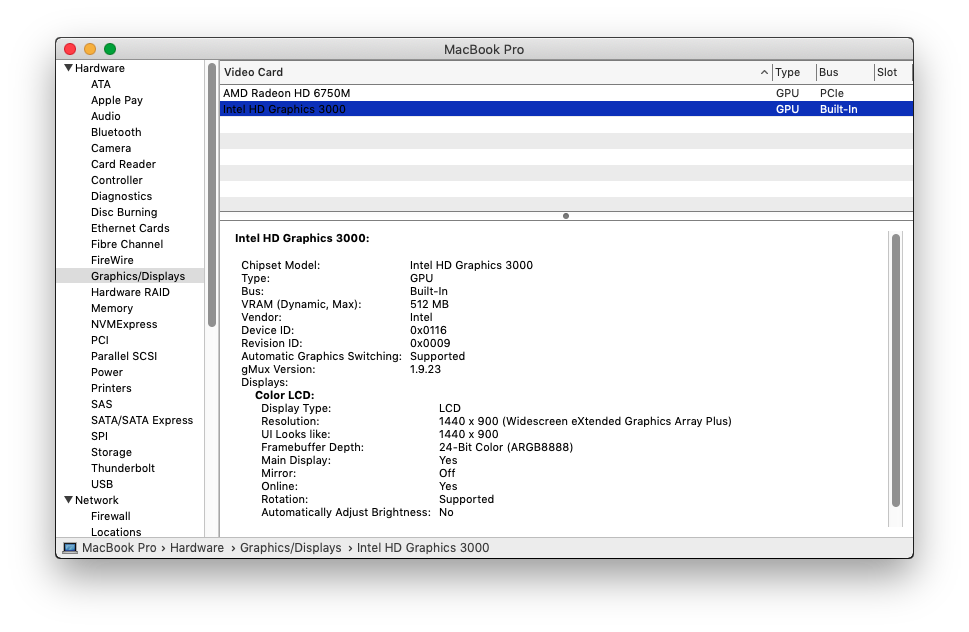Select Firewall under Network

pos(111,516)
